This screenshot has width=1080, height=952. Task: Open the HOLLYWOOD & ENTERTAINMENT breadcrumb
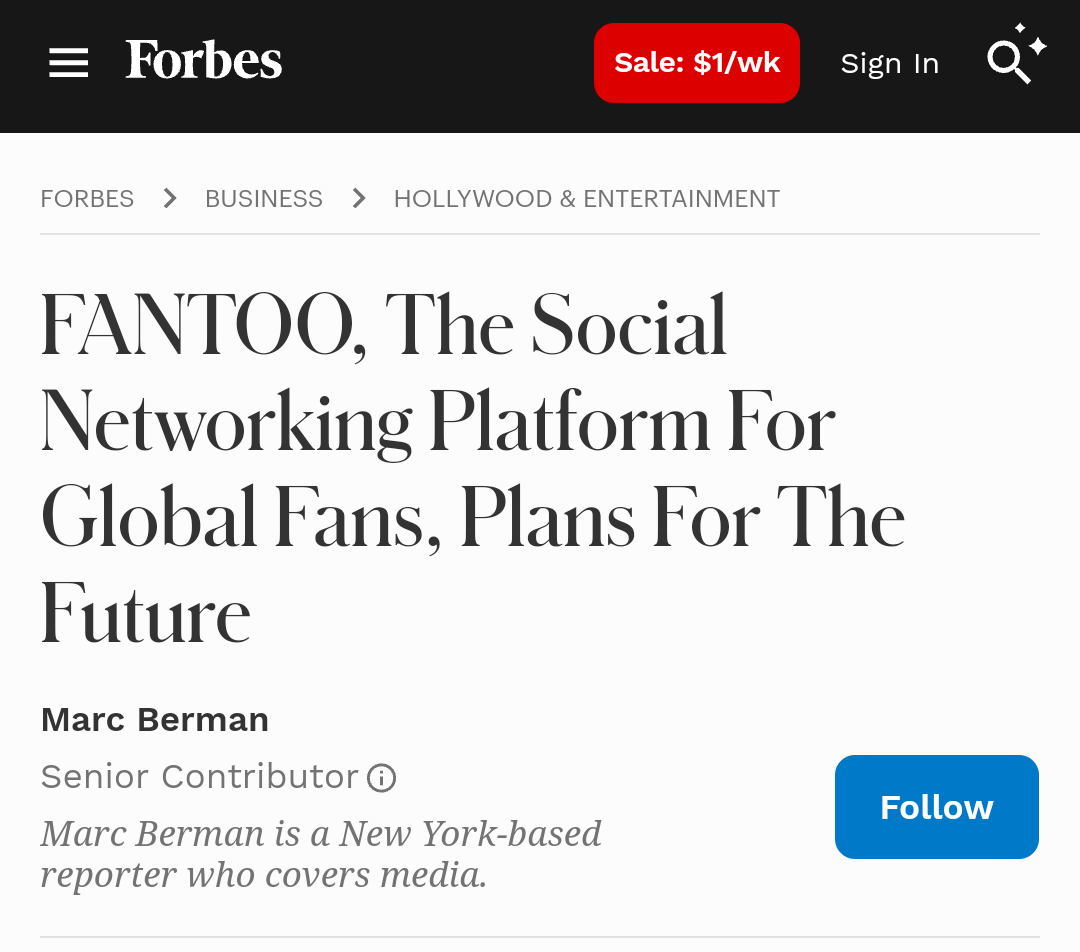coord(587,198)
